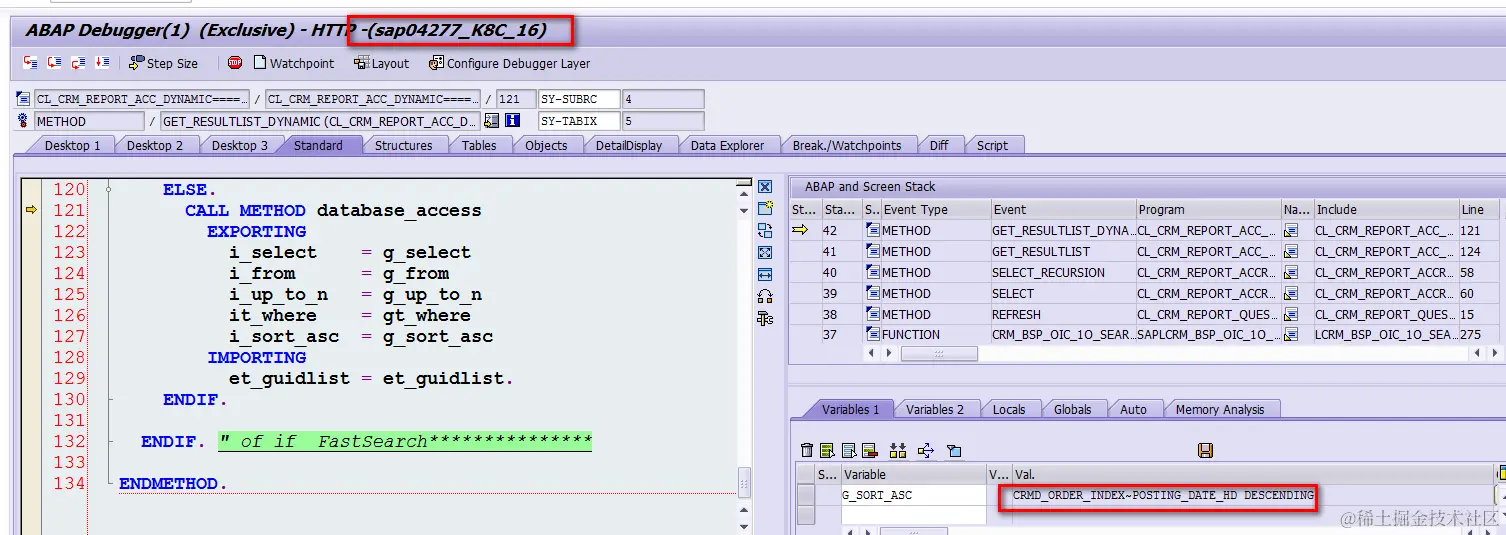The height and width of the screenshot is (535, 1506).
Task: Click the replace tool icon in the side strip
Action: click(x=765, y=230)
